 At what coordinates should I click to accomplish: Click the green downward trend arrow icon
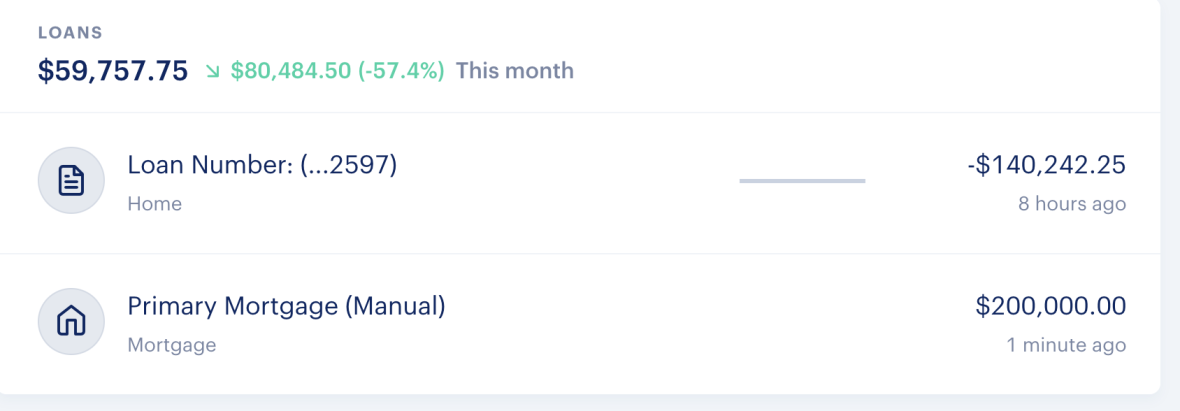point(211,72)
